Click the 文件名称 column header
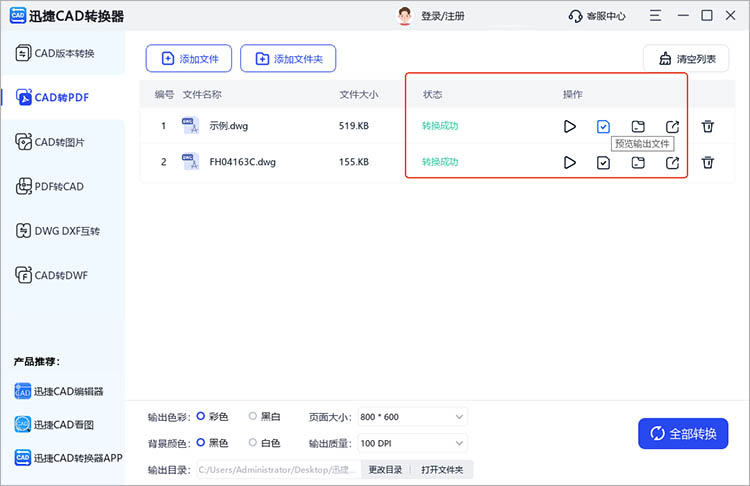The width and height of the screenshot is (750, 486). tap(202, 94)
